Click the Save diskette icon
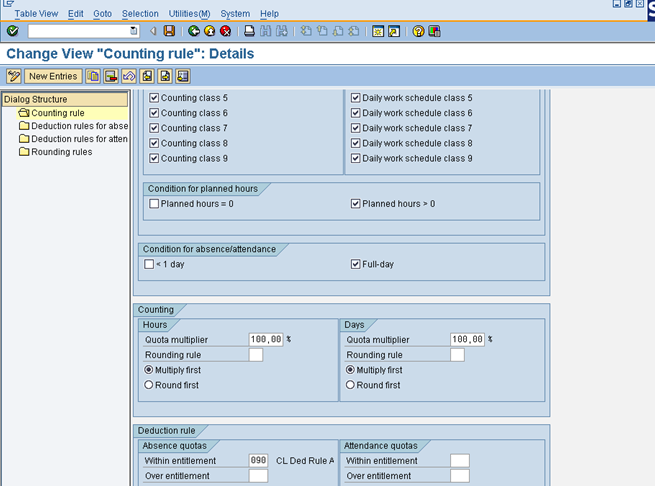Screen dimensions: 655x486 tap(169, 31)
